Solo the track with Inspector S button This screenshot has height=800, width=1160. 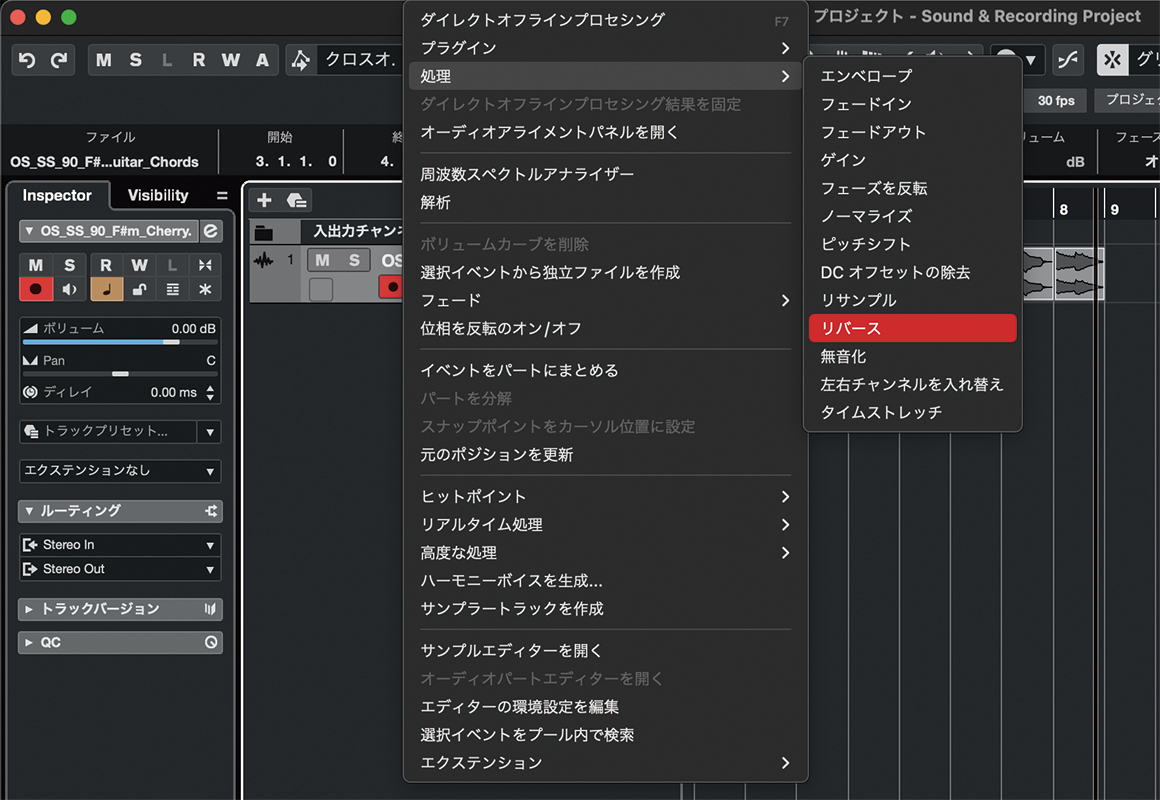[70, 265]
